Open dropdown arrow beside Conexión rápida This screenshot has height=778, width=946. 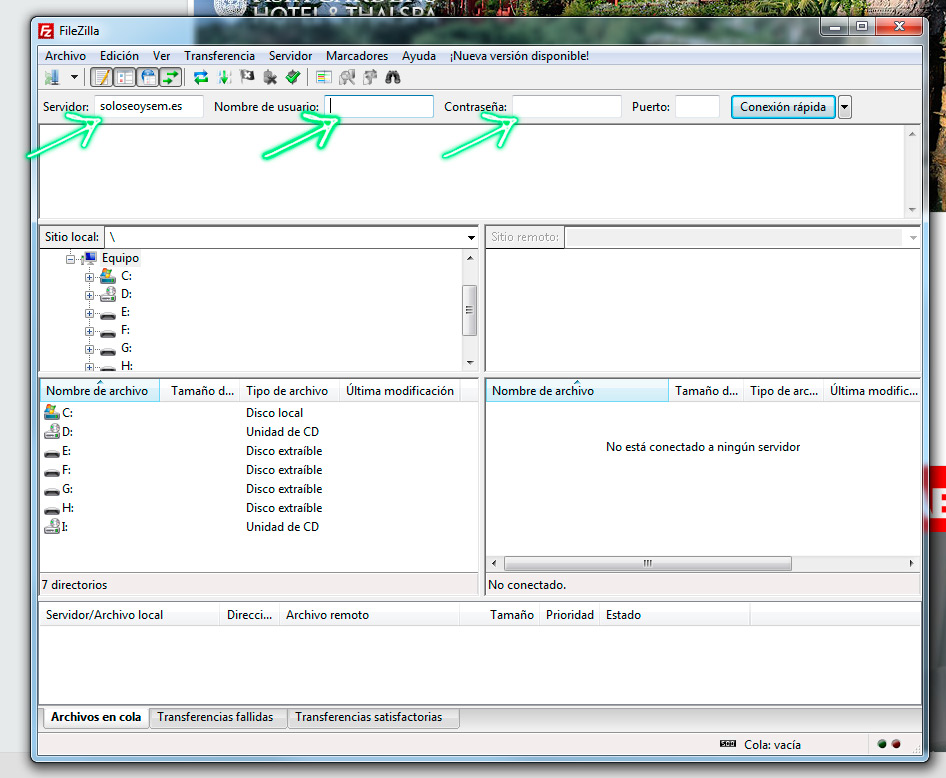pyautogui.click(x=845, y=107)
